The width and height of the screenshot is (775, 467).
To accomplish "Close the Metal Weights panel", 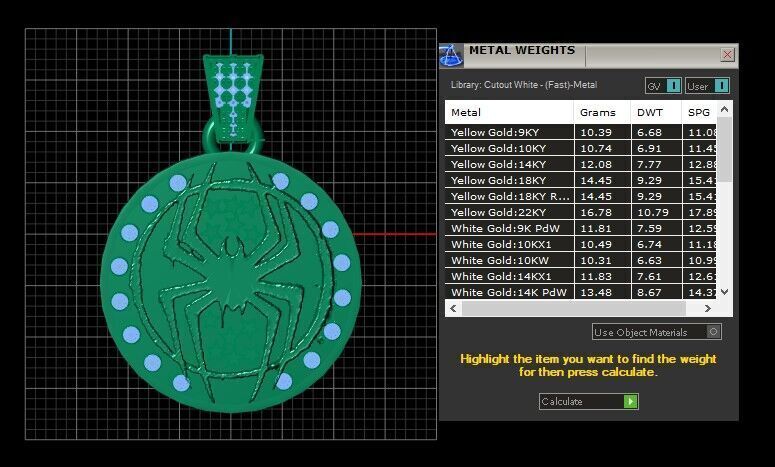I will 727,54.
